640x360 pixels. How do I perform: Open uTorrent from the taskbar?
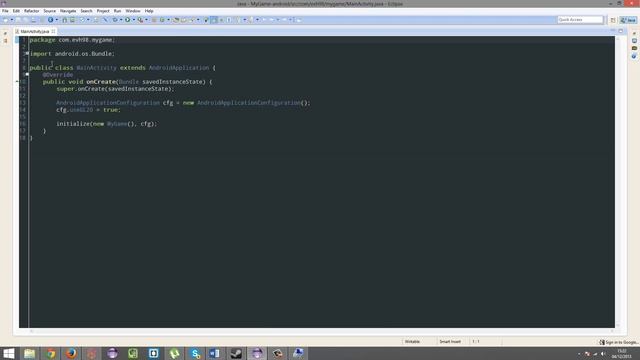coord(174,353)
